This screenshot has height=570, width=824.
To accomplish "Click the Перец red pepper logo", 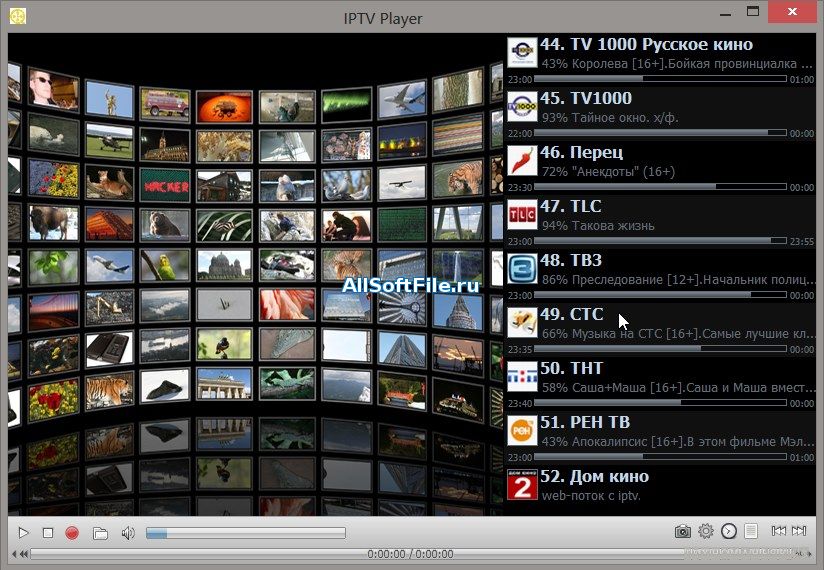I will 522,161.
